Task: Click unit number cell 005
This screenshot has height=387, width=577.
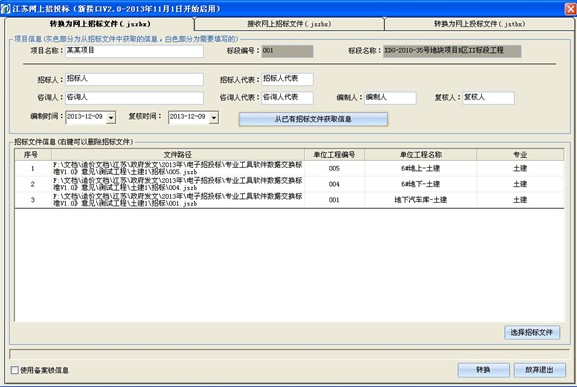Action: click(x=334, y=168)
